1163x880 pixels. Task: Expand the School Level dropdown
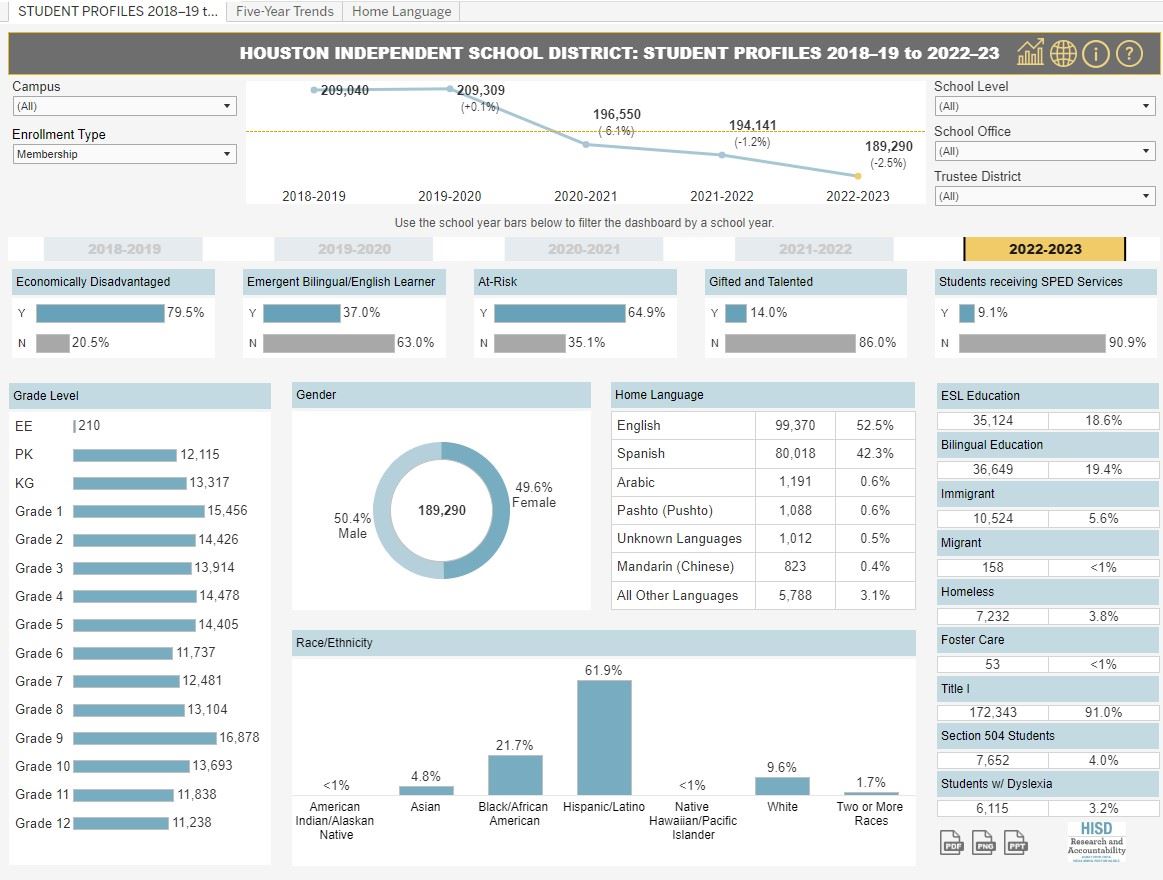(x=1044, y=106)
